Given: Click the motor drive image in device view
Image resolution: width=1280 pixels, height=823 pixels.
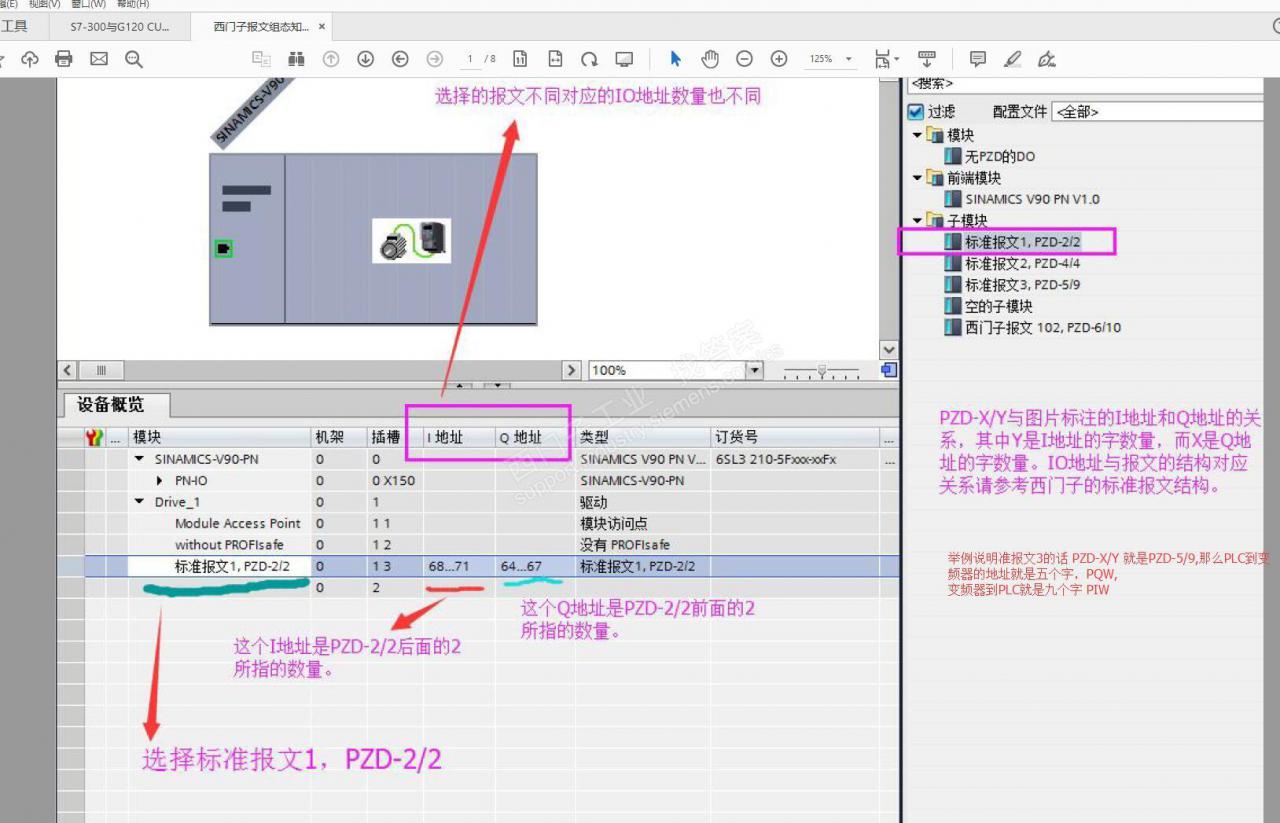Looking at the screenshot, I should click(411, 240).
